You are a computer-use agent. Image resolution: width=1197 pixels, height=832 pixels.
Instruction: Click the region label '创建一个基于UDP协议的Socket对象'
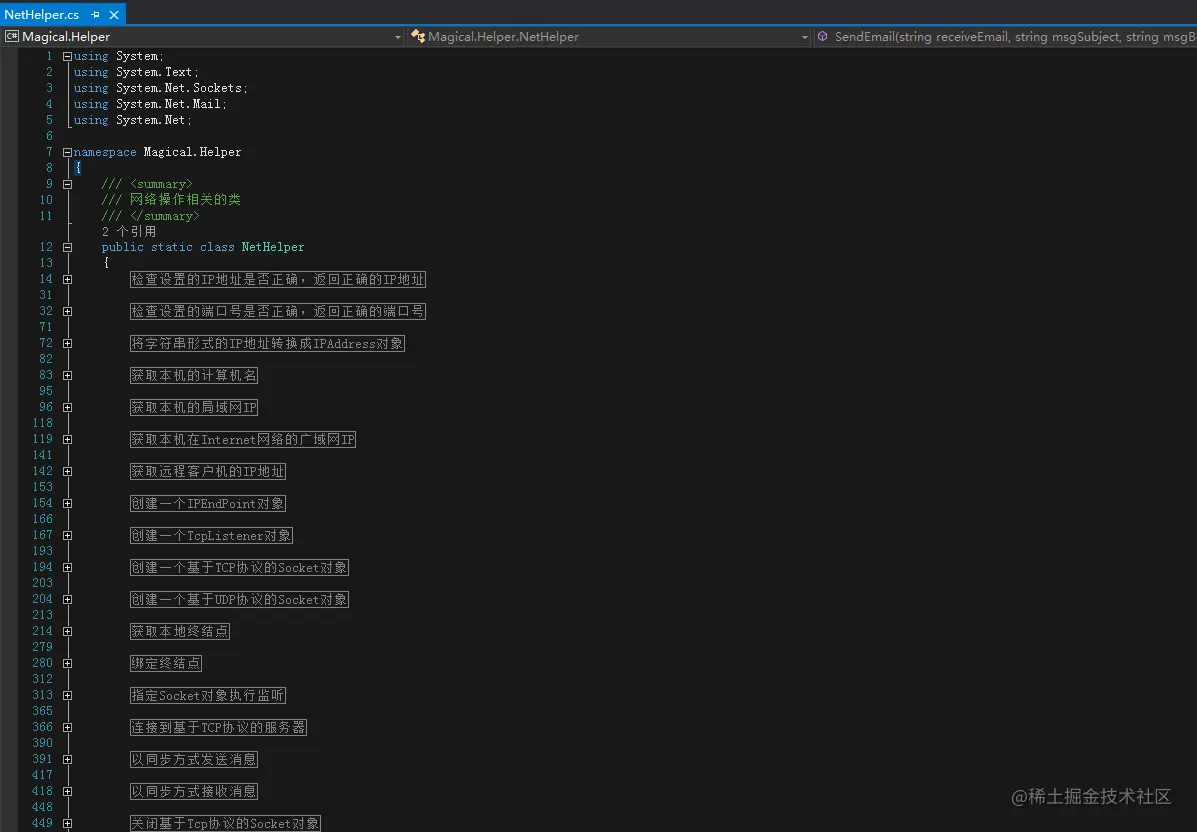pyautogui.click(x=240, y=600)
